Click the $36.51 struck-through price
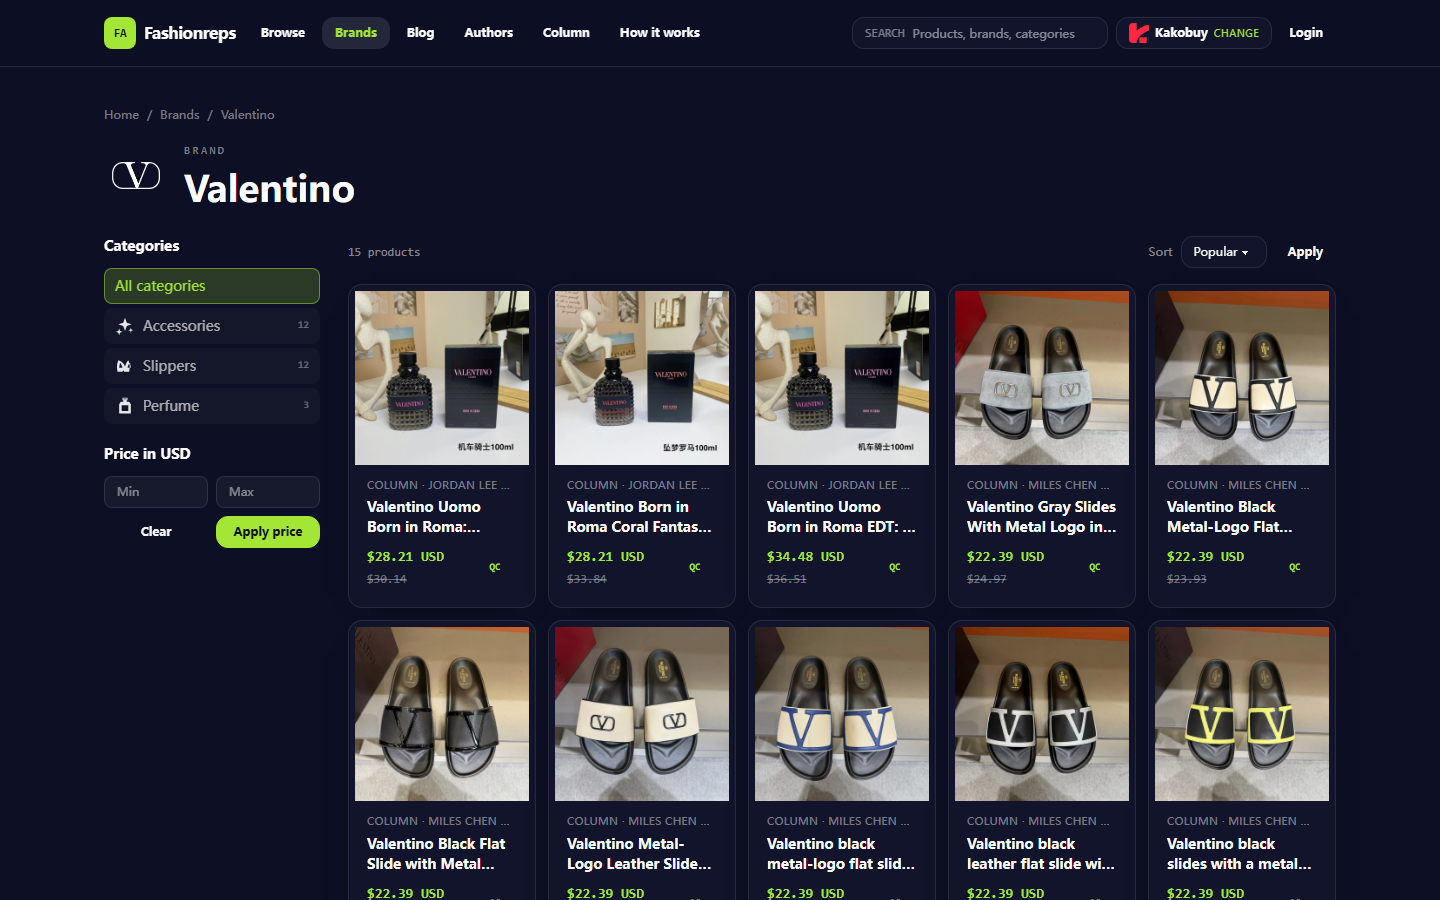1440x900 pixels. (x=787, y=579)
